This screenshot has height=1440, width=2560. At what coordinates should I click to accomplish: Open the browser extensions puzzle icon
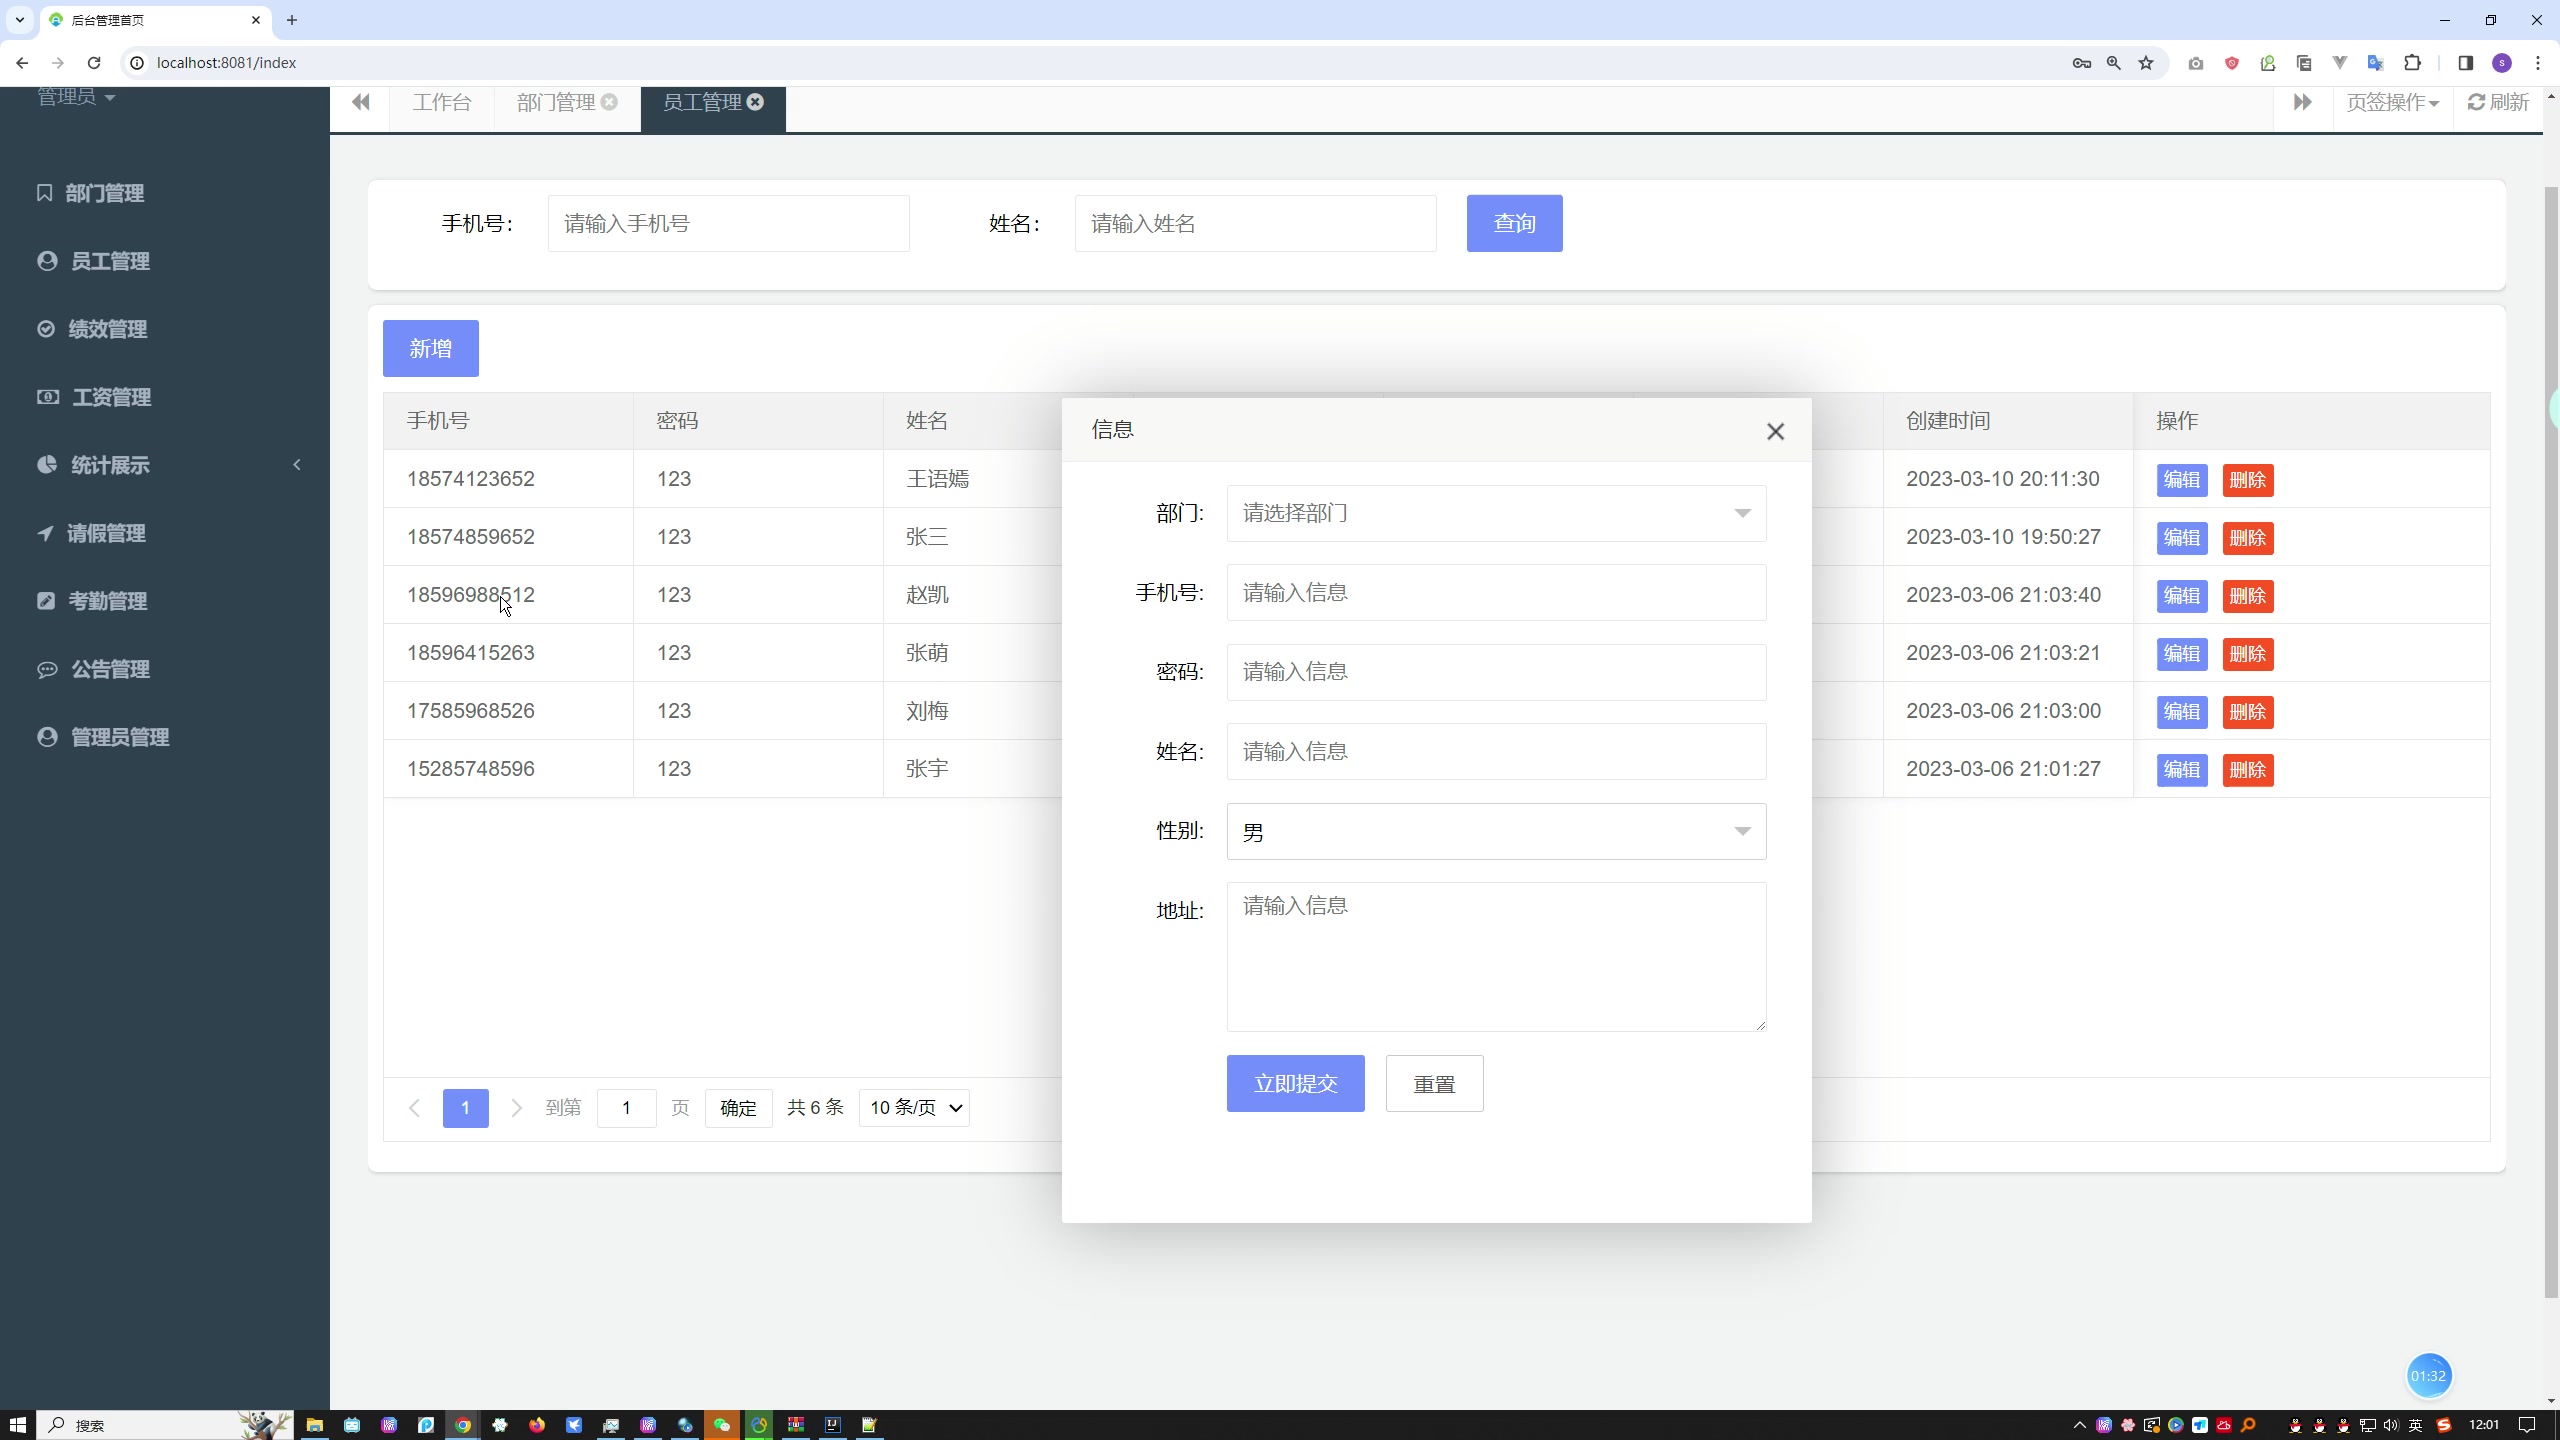2412,63
